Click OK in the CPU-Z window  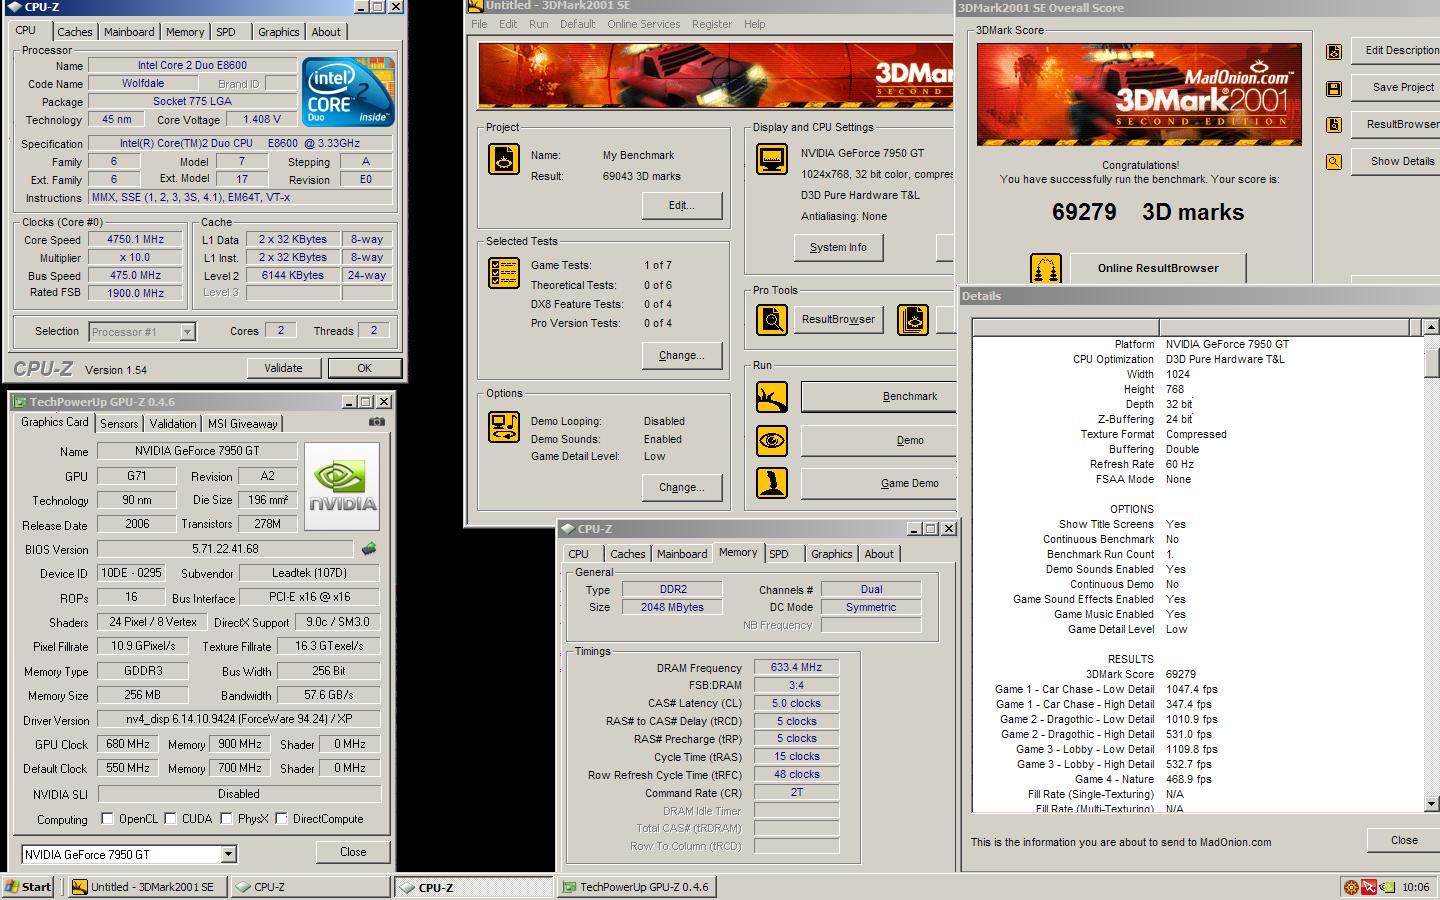point(364,368)
